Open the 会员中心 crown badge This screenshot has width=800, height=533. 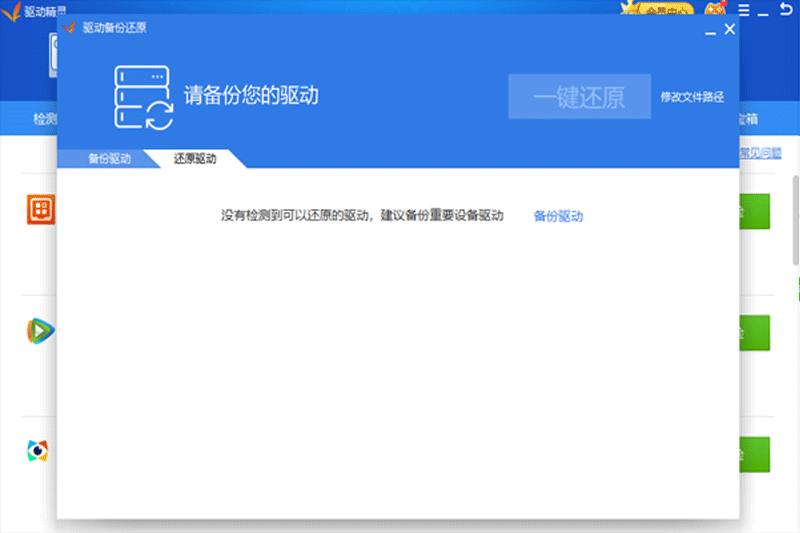(x=661, y=9)
